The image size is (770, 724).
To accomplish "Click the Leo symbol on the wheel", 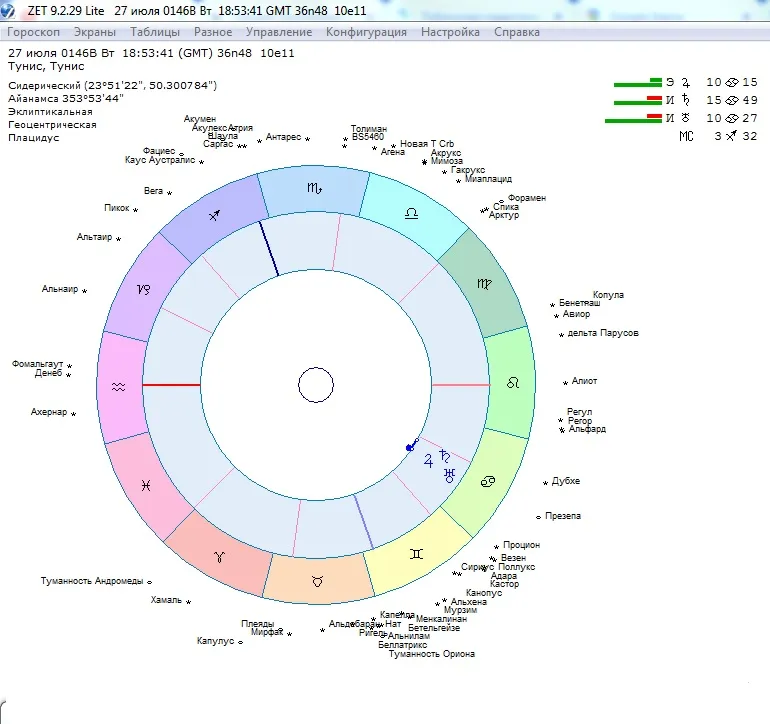I will 513,383.
